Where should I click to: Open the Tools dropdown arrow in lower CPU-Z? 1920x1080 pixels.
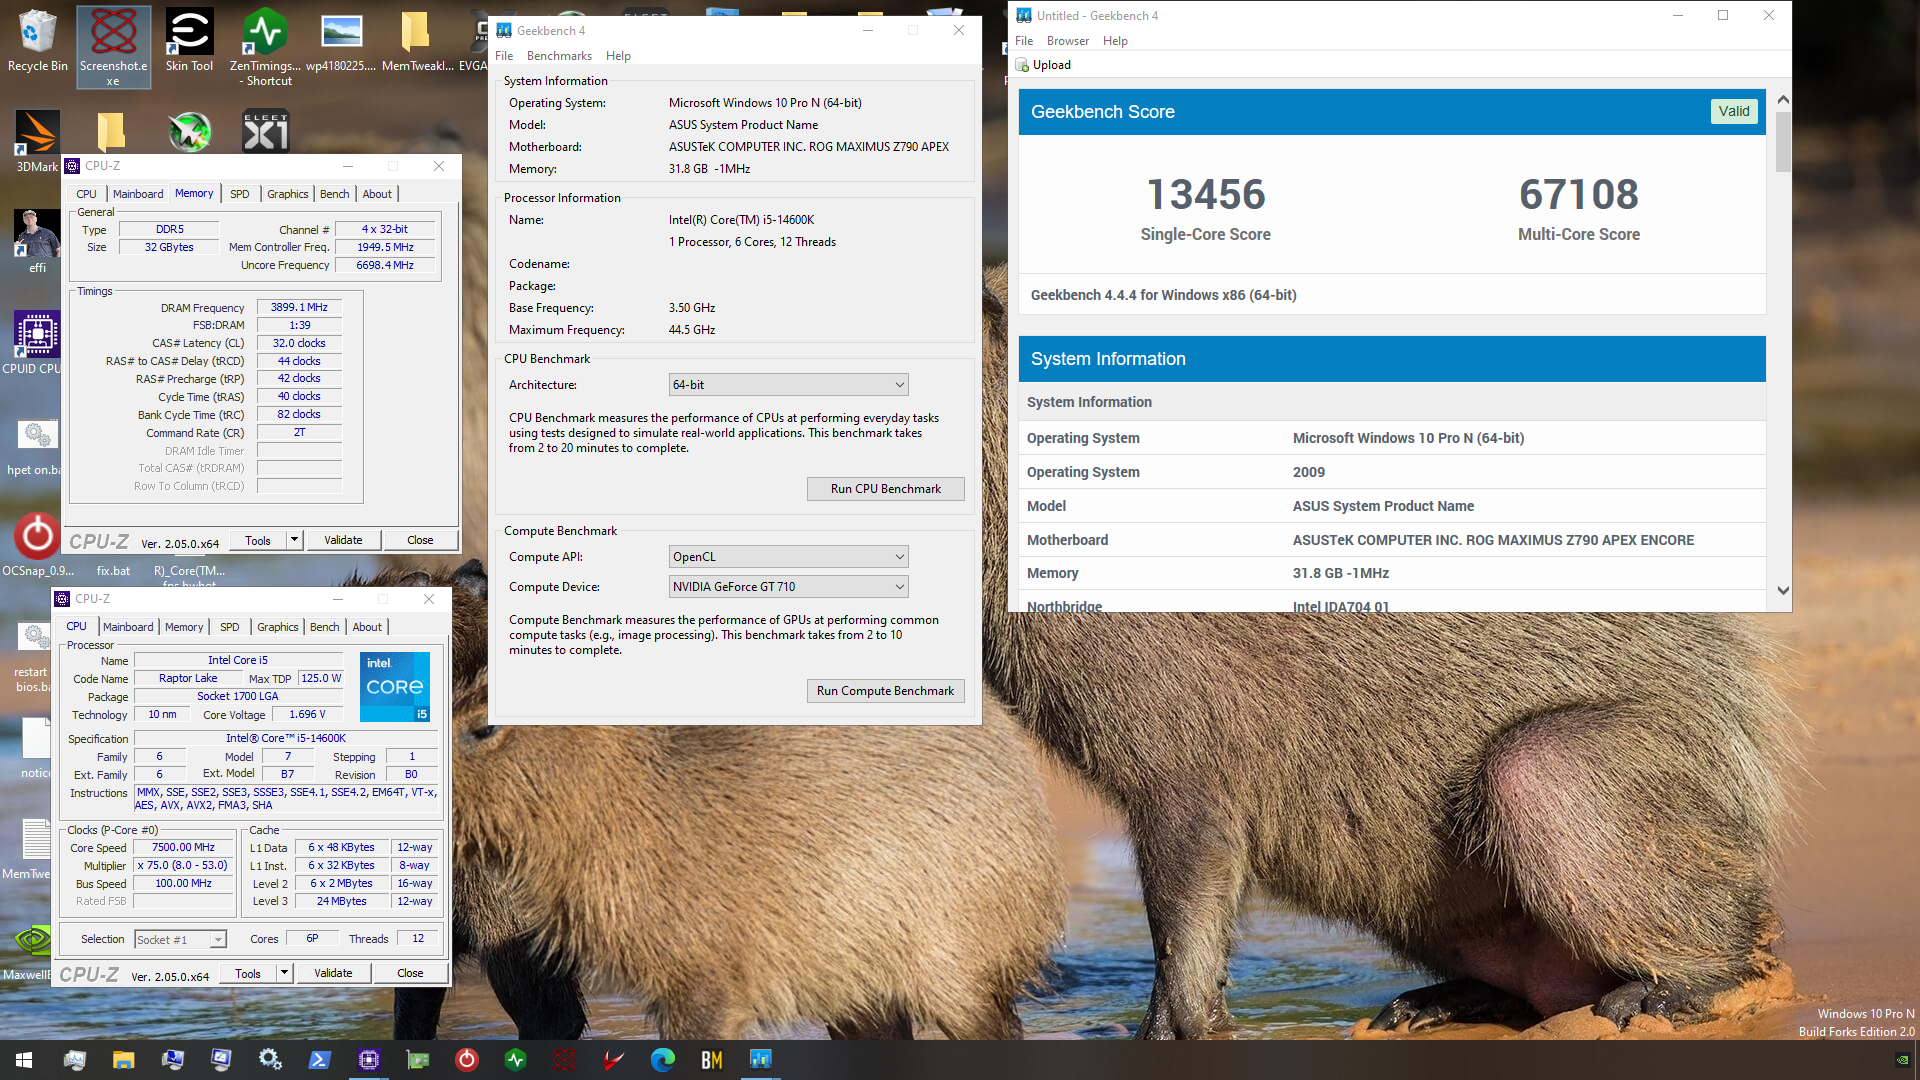(x=284, y=973)
